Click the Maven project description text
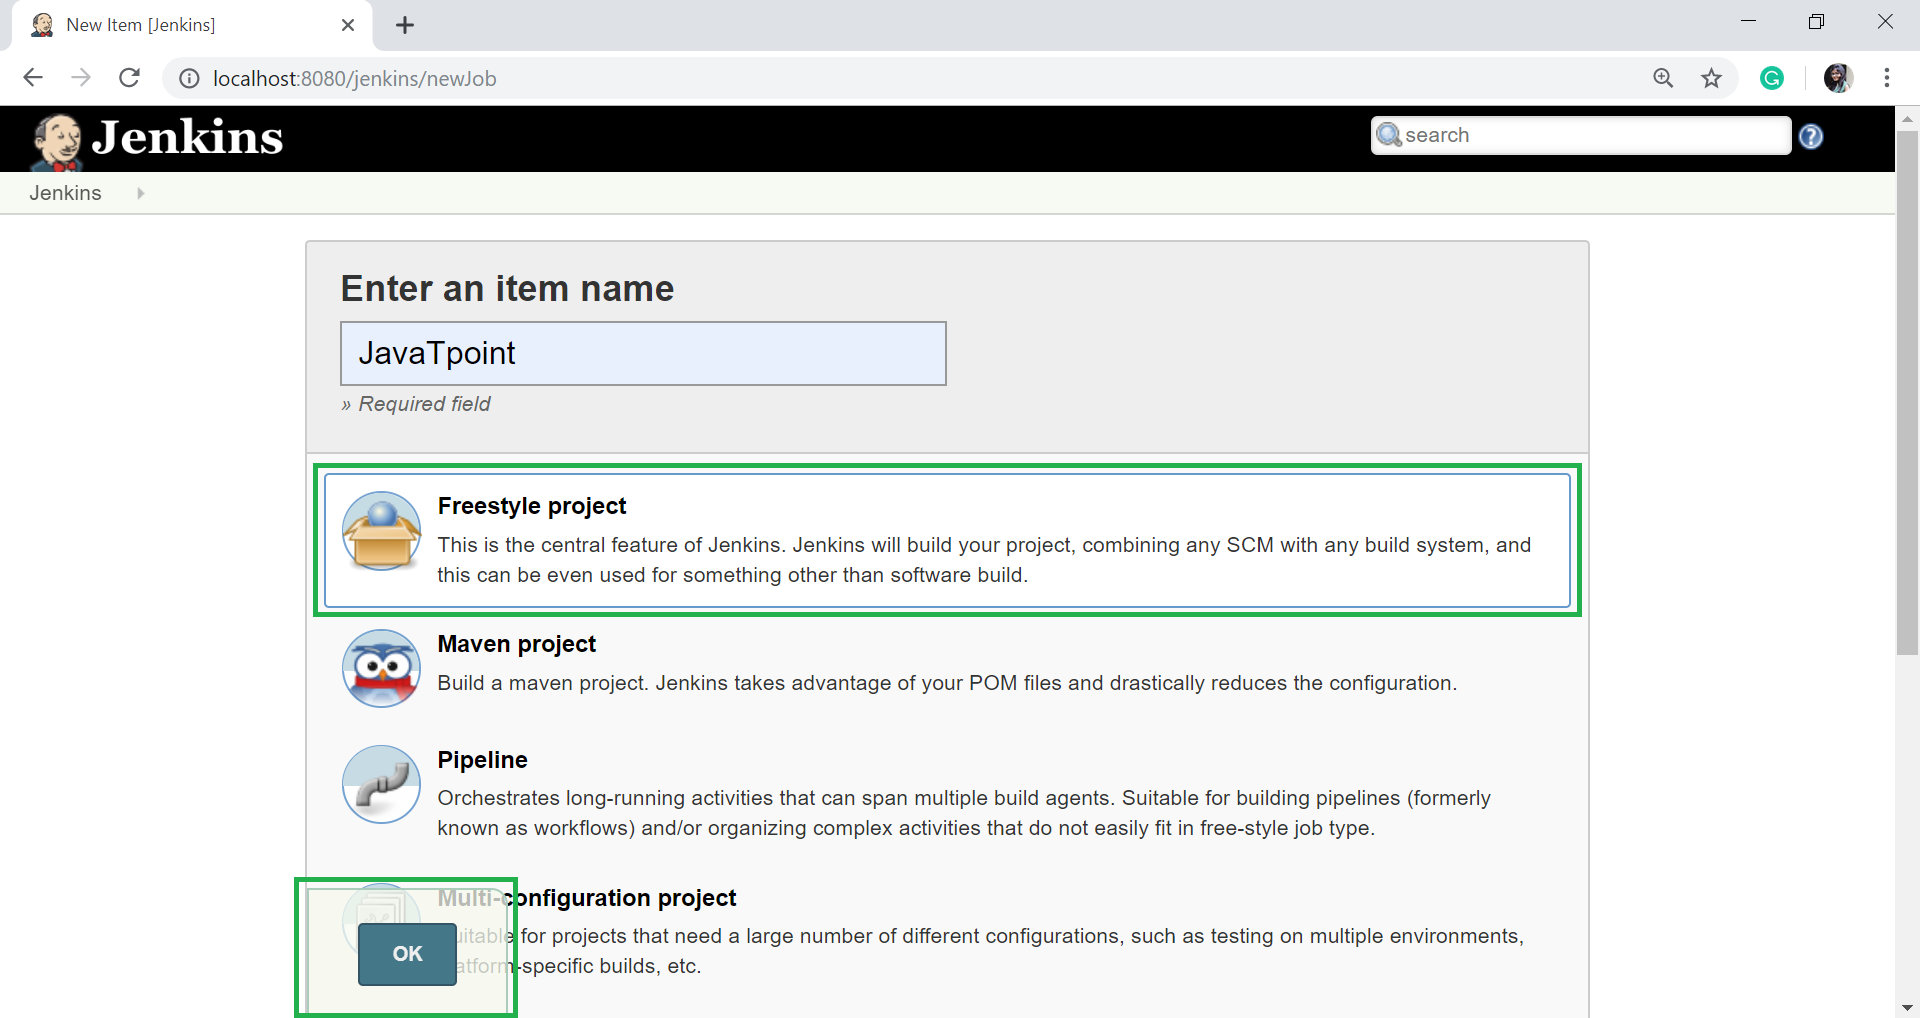 (947, 683)
